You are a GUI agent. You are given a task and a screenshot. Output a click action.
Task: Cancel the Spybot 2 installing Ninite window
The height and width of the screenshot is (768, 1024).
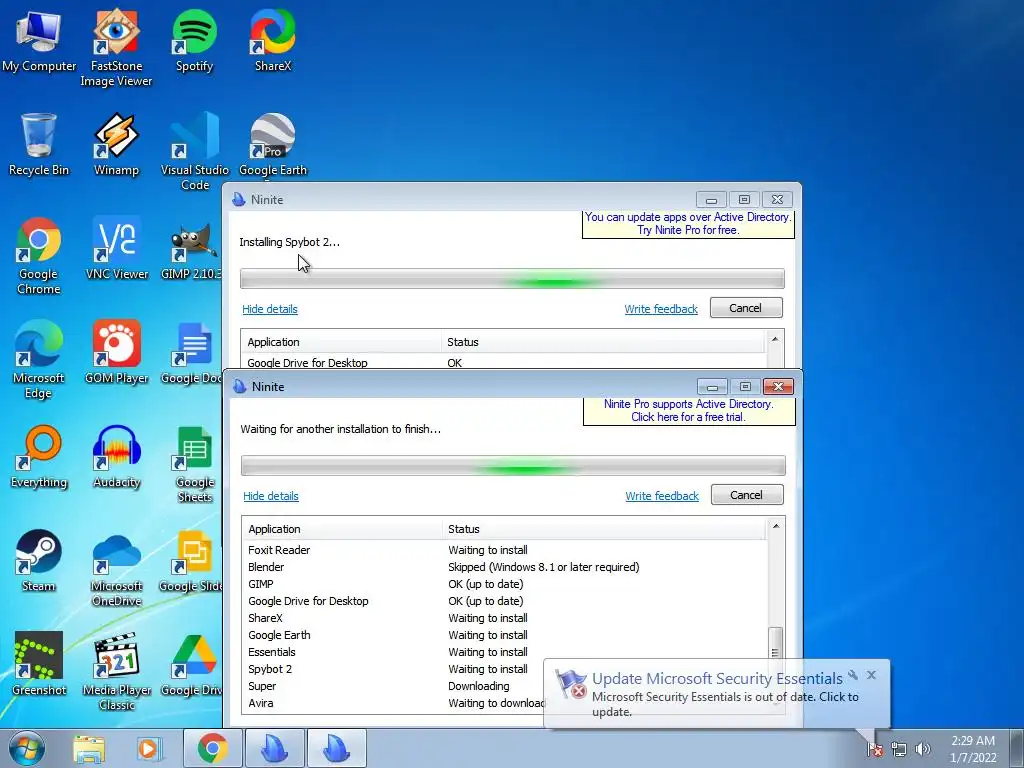745,308
